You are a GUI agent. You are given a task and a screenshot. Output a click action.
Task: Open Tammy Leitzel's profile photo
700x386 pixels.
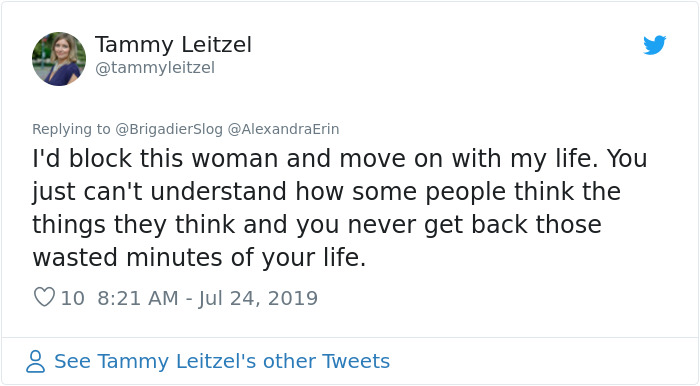coord(59,59)
